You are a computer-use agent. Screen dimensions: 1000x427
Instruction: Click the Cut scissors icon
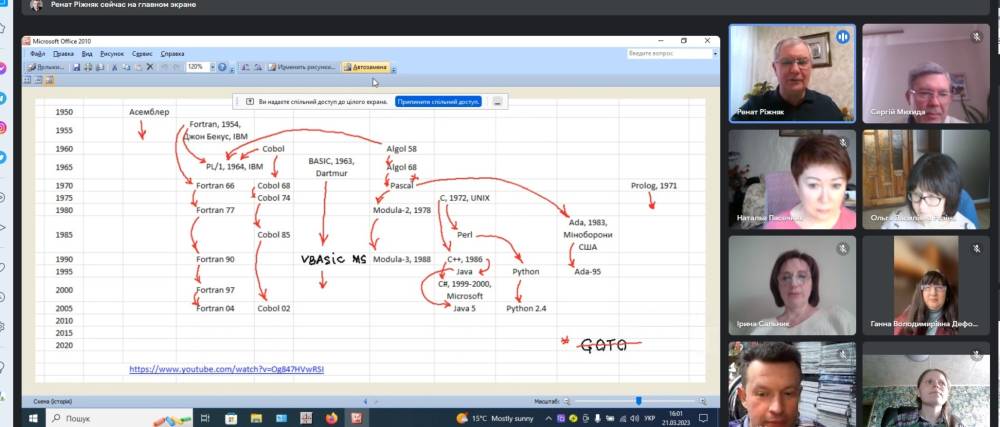(x=114, y=67)
